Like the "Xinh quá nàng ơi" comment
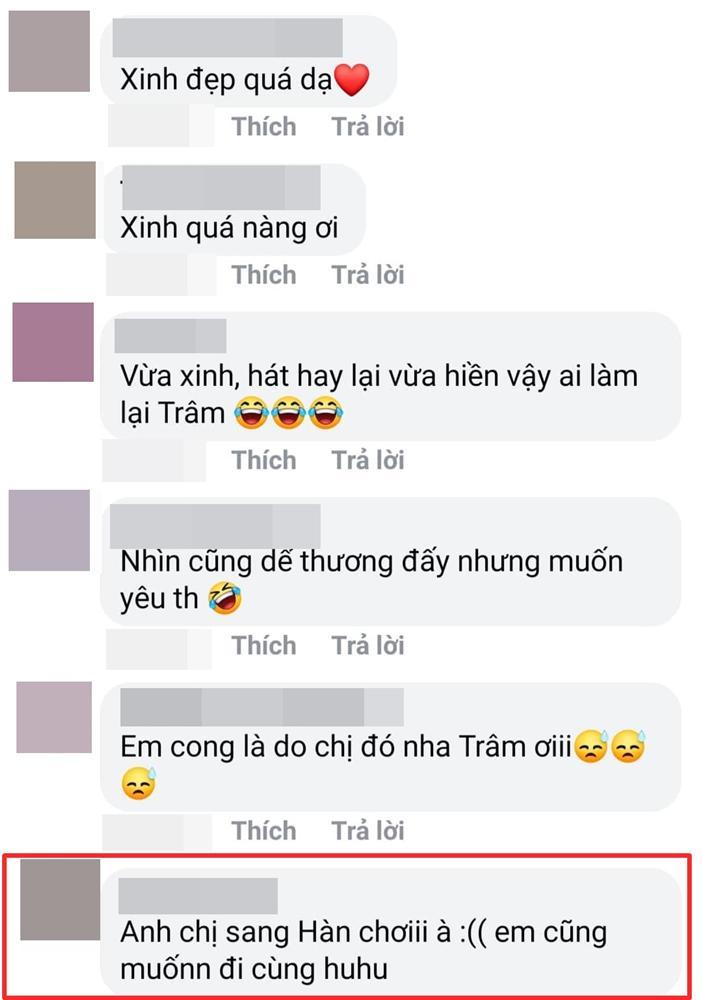 click(264, 275)
